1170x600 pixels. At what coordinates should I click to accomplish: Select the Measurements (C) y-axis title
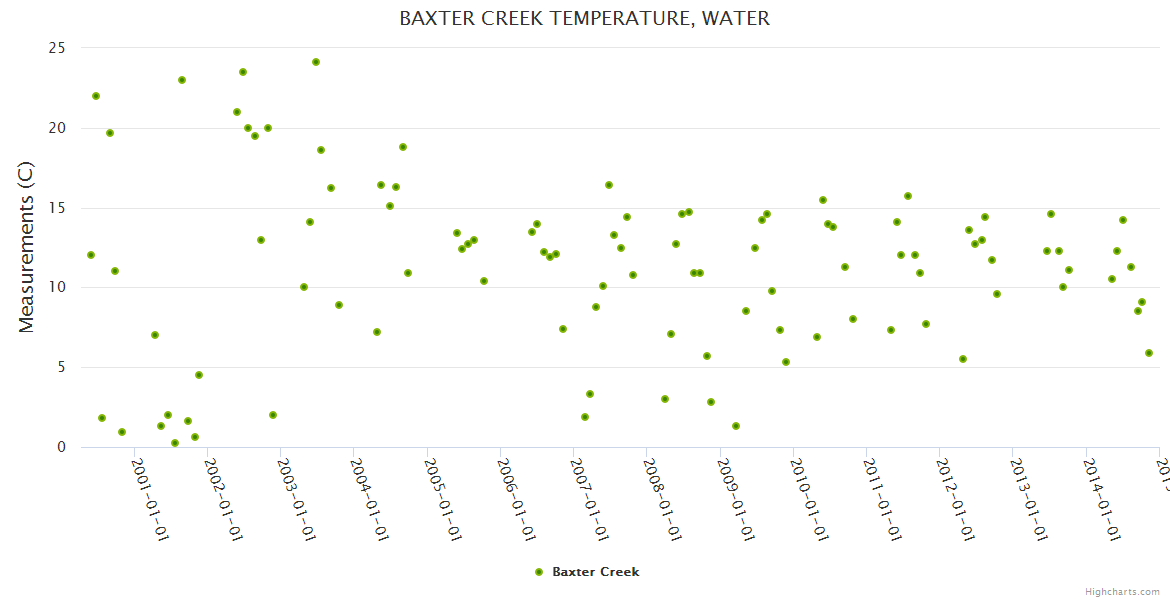(27, 249)
